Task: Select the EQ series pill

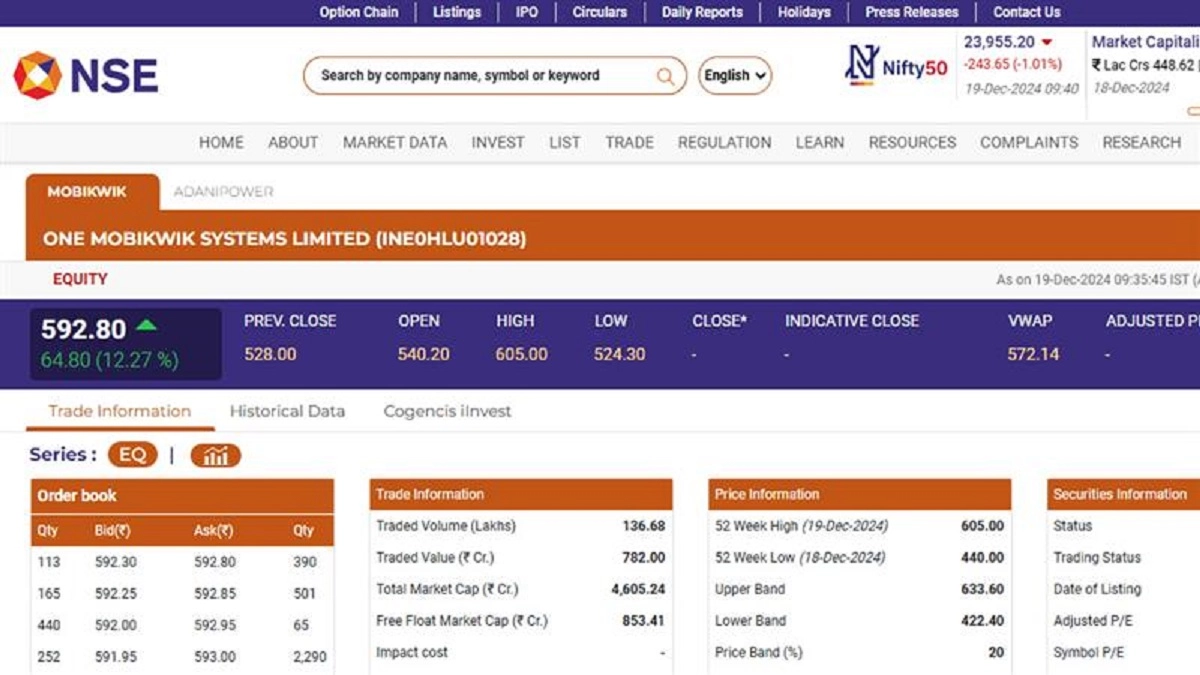Action: point(133,456)
